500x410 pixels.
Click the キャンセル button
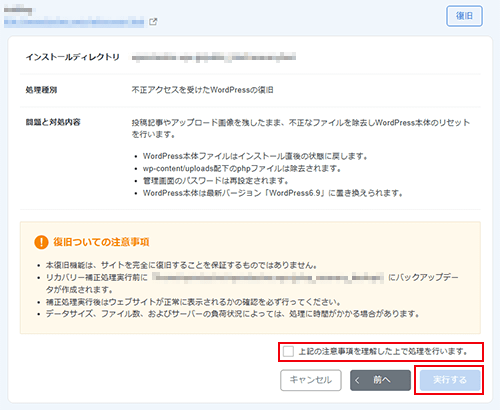[311, 380]
